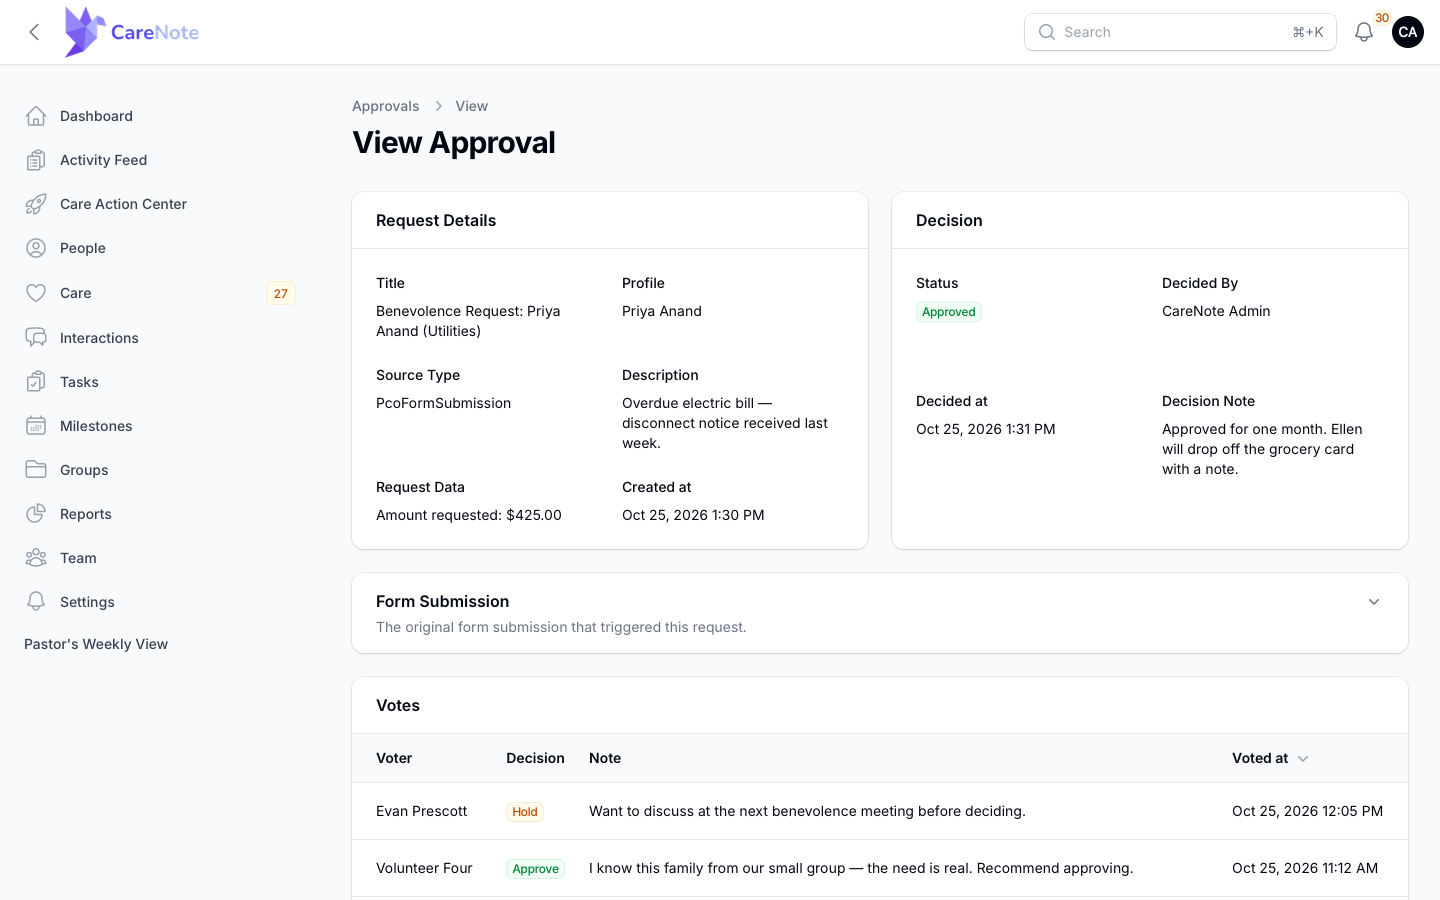Screen dimensions: 1440x900
Task: Click the back arrow icon
Action: click(34, 32)
